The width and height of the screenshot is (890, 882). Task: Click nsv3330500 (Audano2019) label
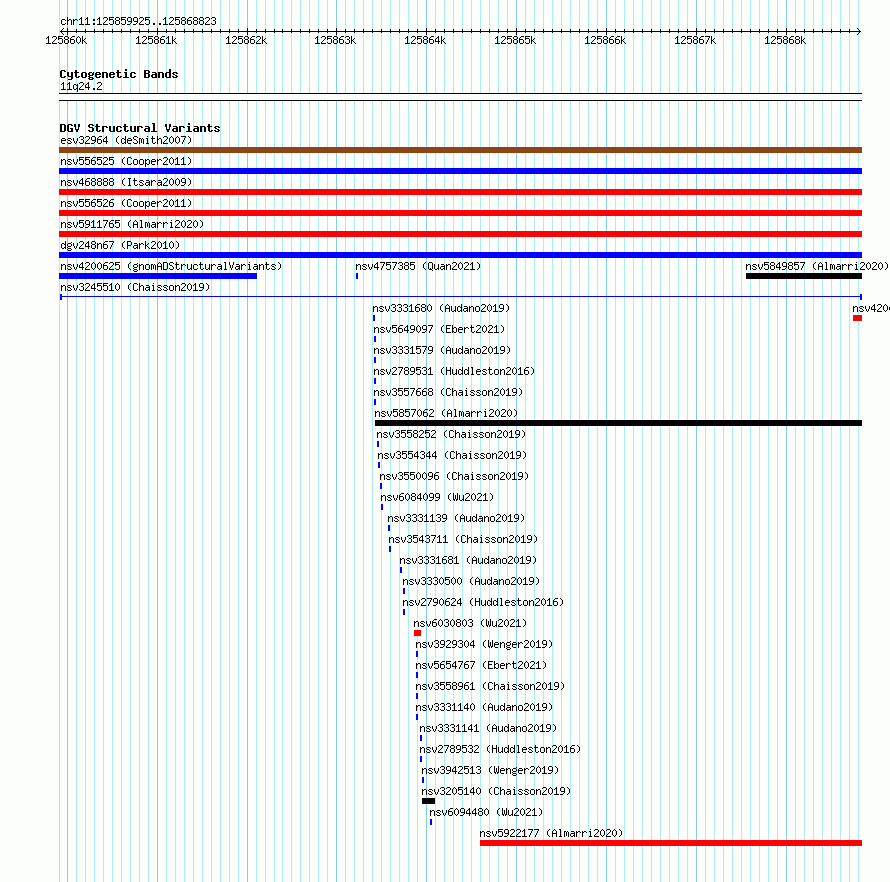[x=471, y=581]
